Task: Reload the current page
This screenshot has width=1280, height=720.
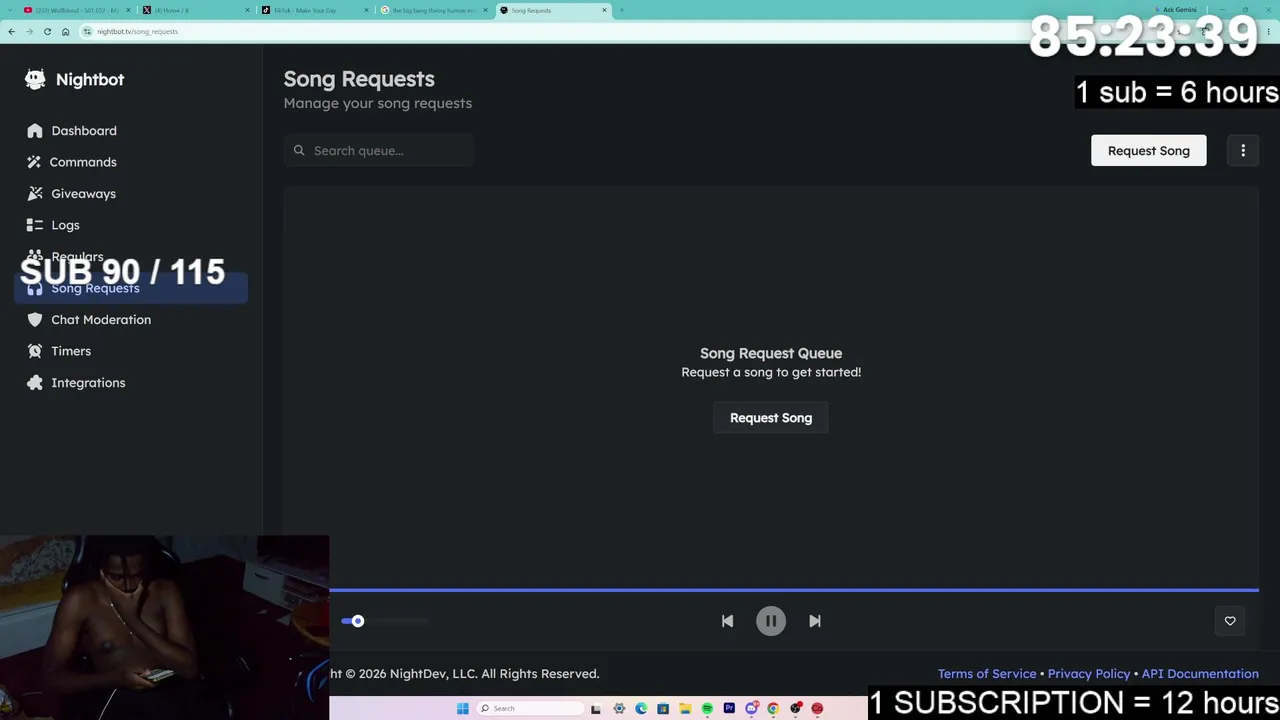Action: [47, 31]
